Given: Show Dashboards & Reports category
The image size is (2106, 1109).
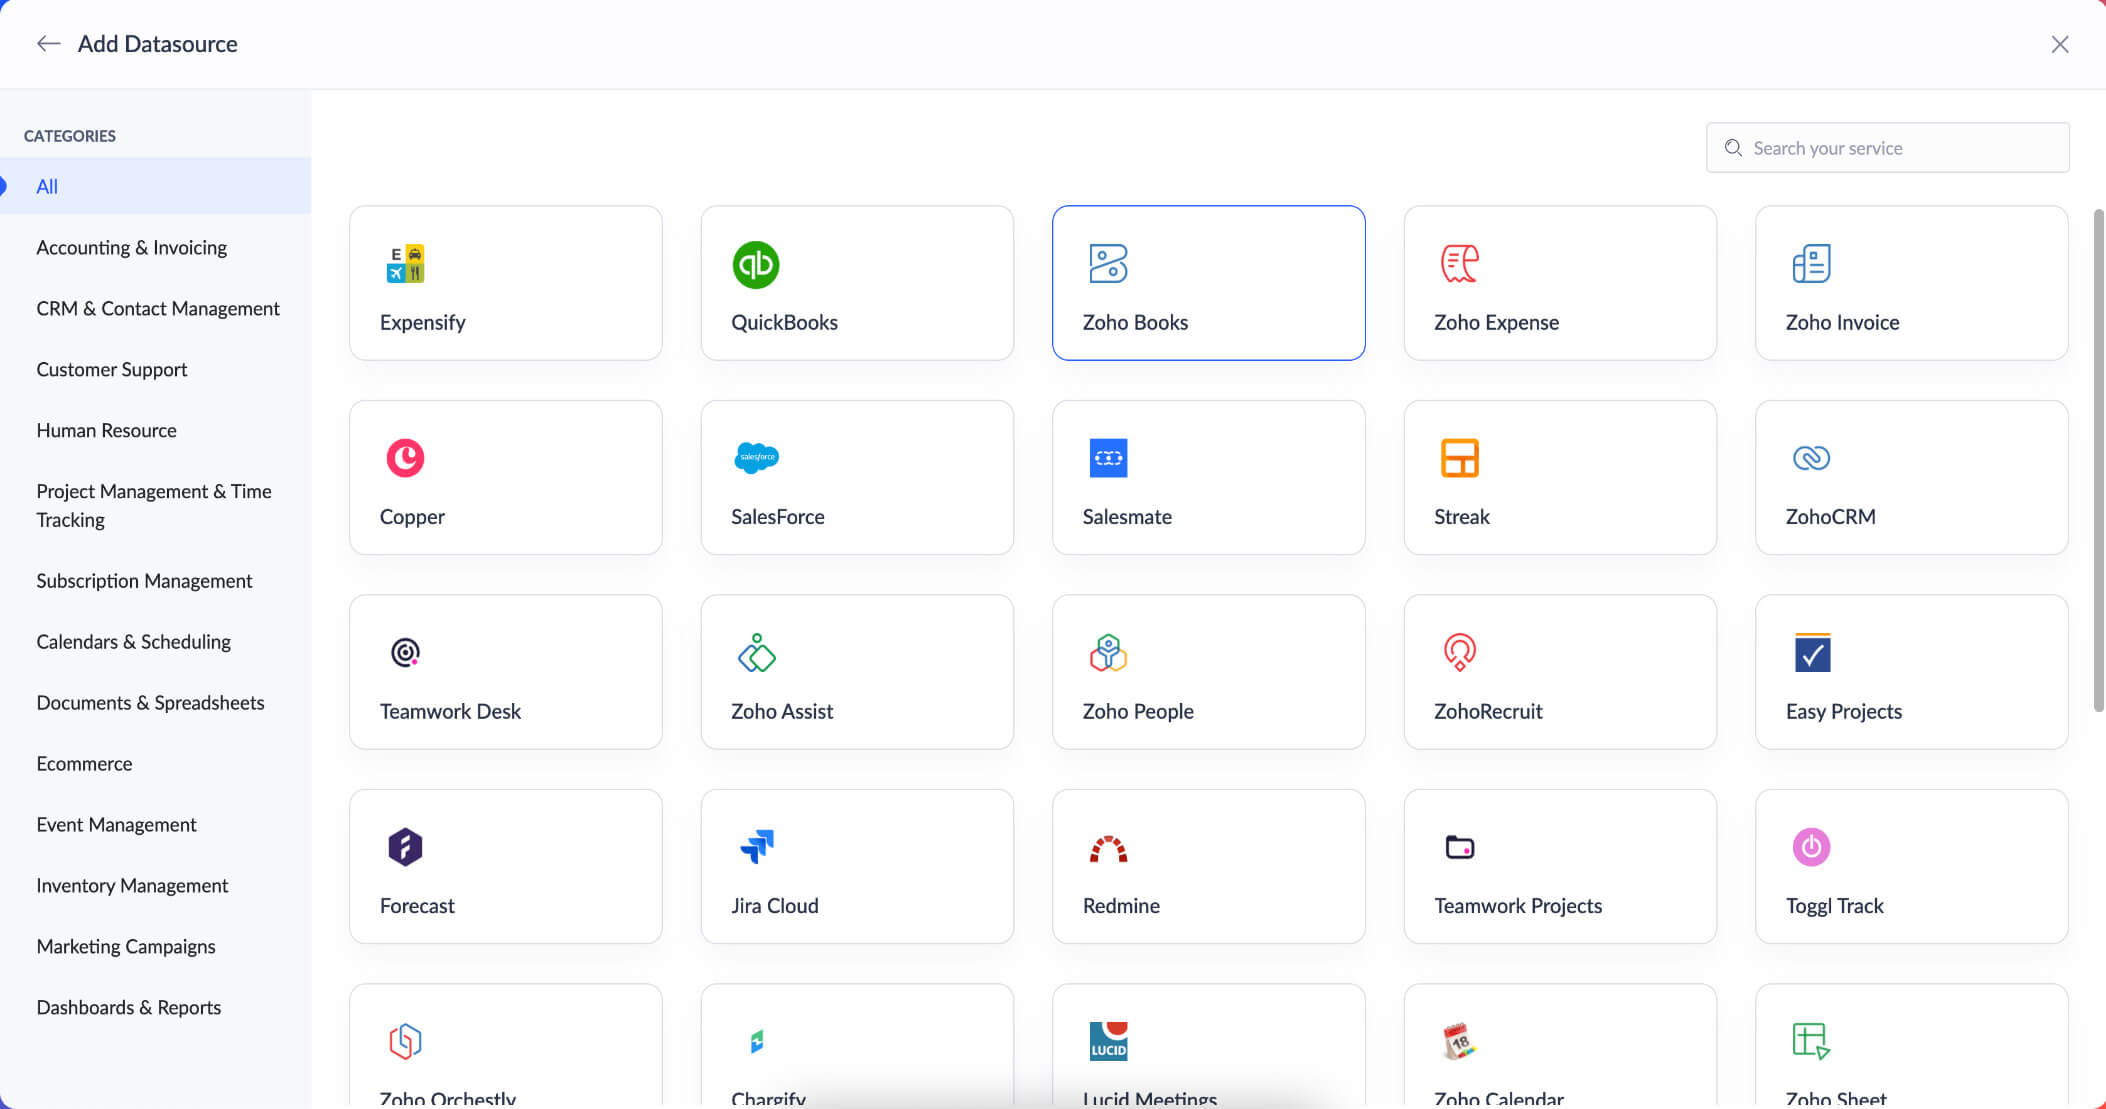Looking at the screenshot, I should (128, 1008).
